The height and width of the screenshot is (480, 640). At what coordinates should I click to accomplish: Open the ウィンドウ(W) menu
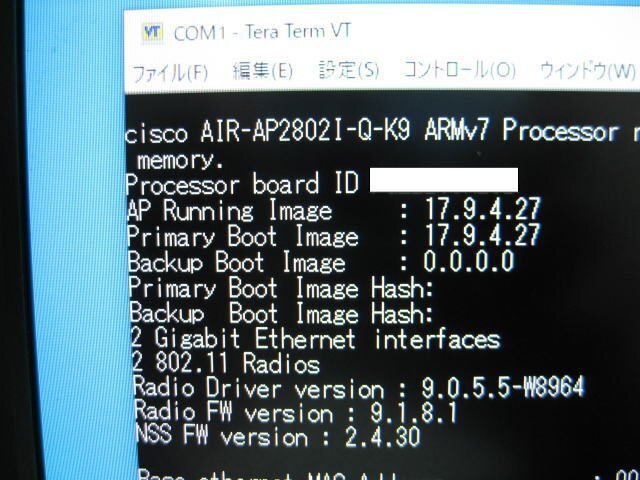pos(588,71)
